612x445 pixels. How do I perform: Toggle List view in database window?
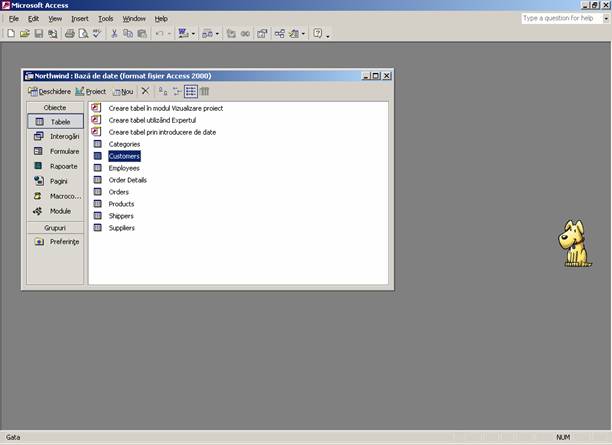(x=190, y=91)
